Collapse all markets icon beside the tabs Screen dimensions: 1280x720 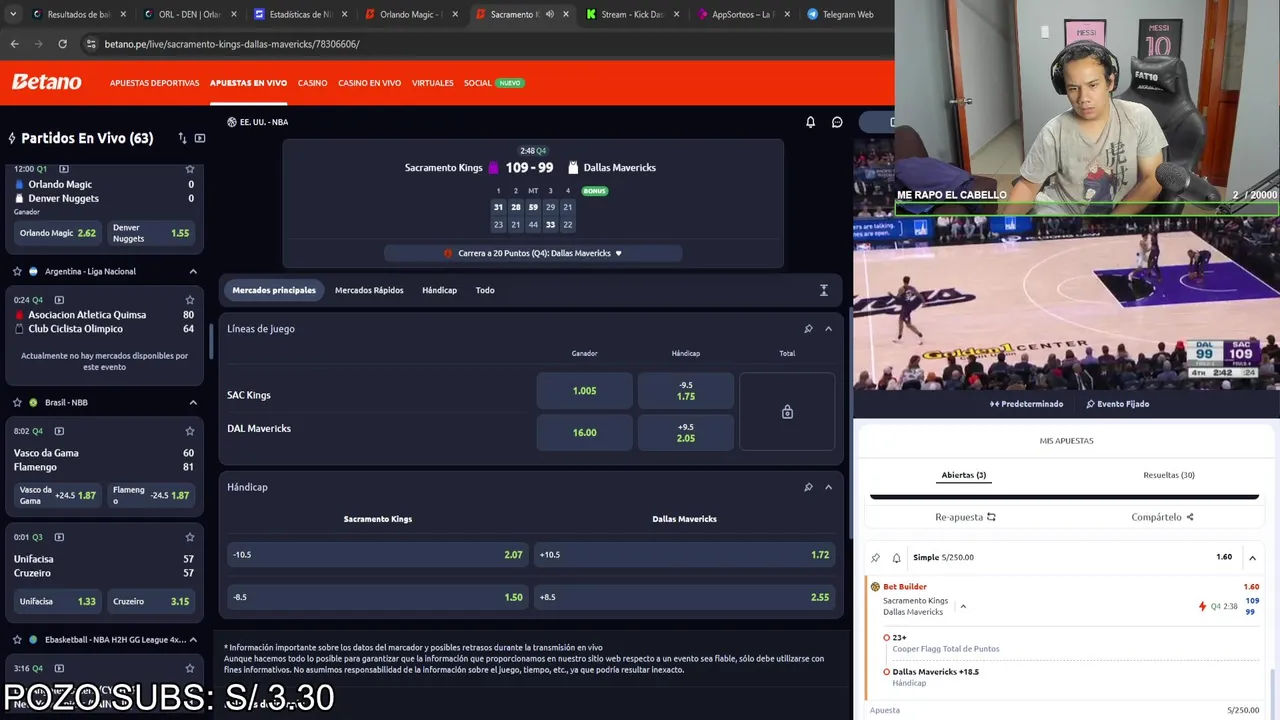click(x=824, y=290)
